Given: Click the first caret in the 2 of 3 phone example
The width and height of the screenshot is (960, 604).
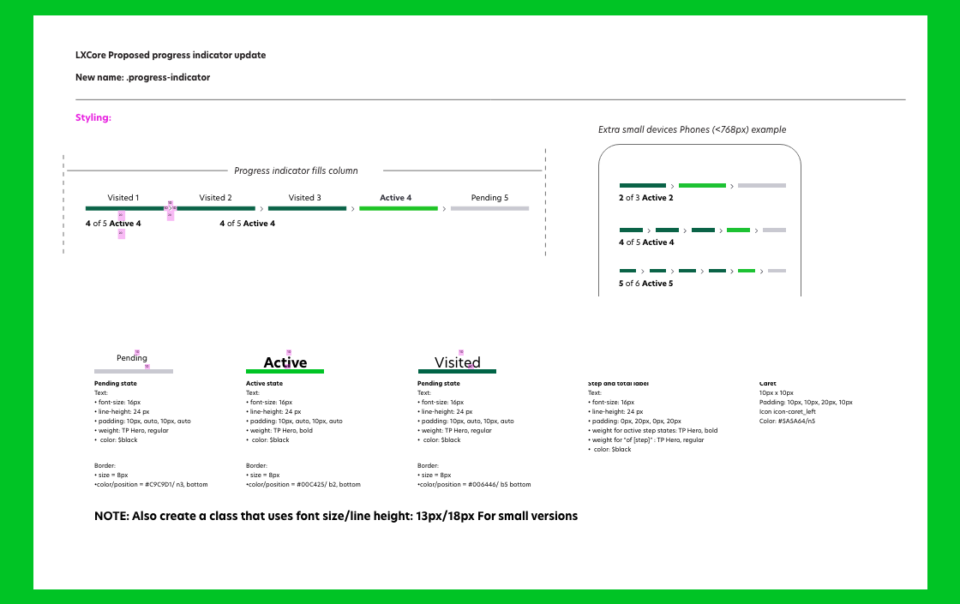Looking at the screenshot, I should pos(672,186).
